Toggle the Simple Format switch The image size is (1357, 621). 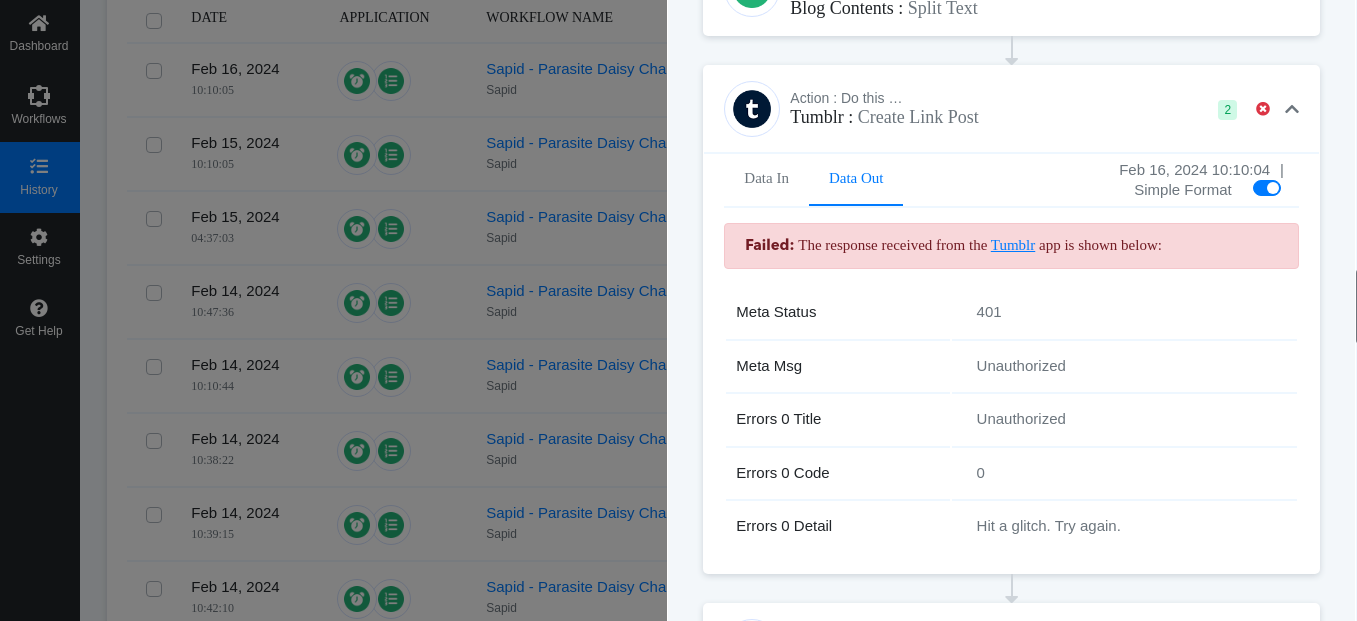(x=1267, y=188)
